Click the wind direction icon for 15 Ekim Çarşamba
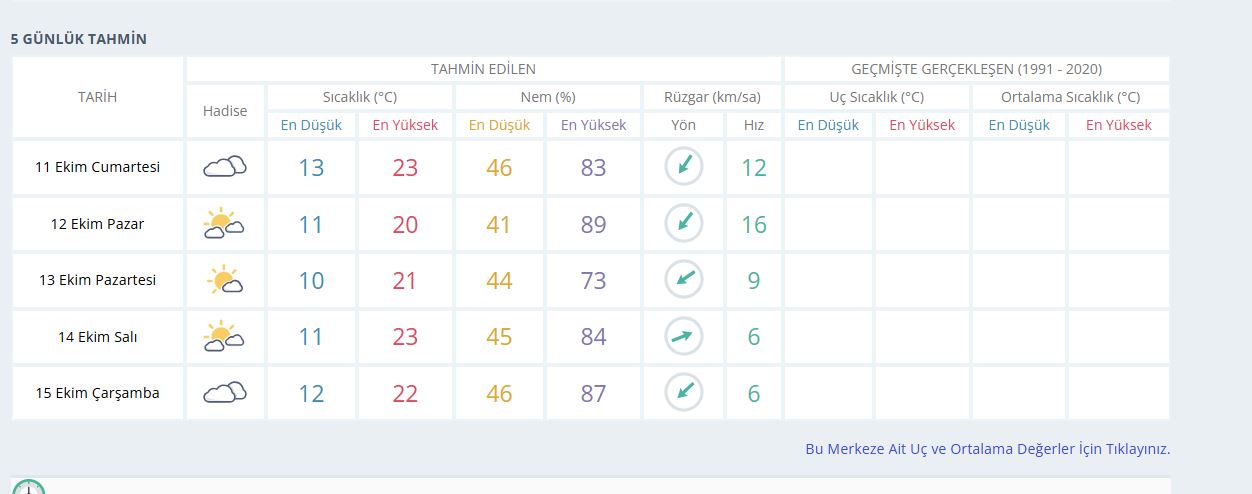Screen dimensions: 1252x494 coord(684,393)
